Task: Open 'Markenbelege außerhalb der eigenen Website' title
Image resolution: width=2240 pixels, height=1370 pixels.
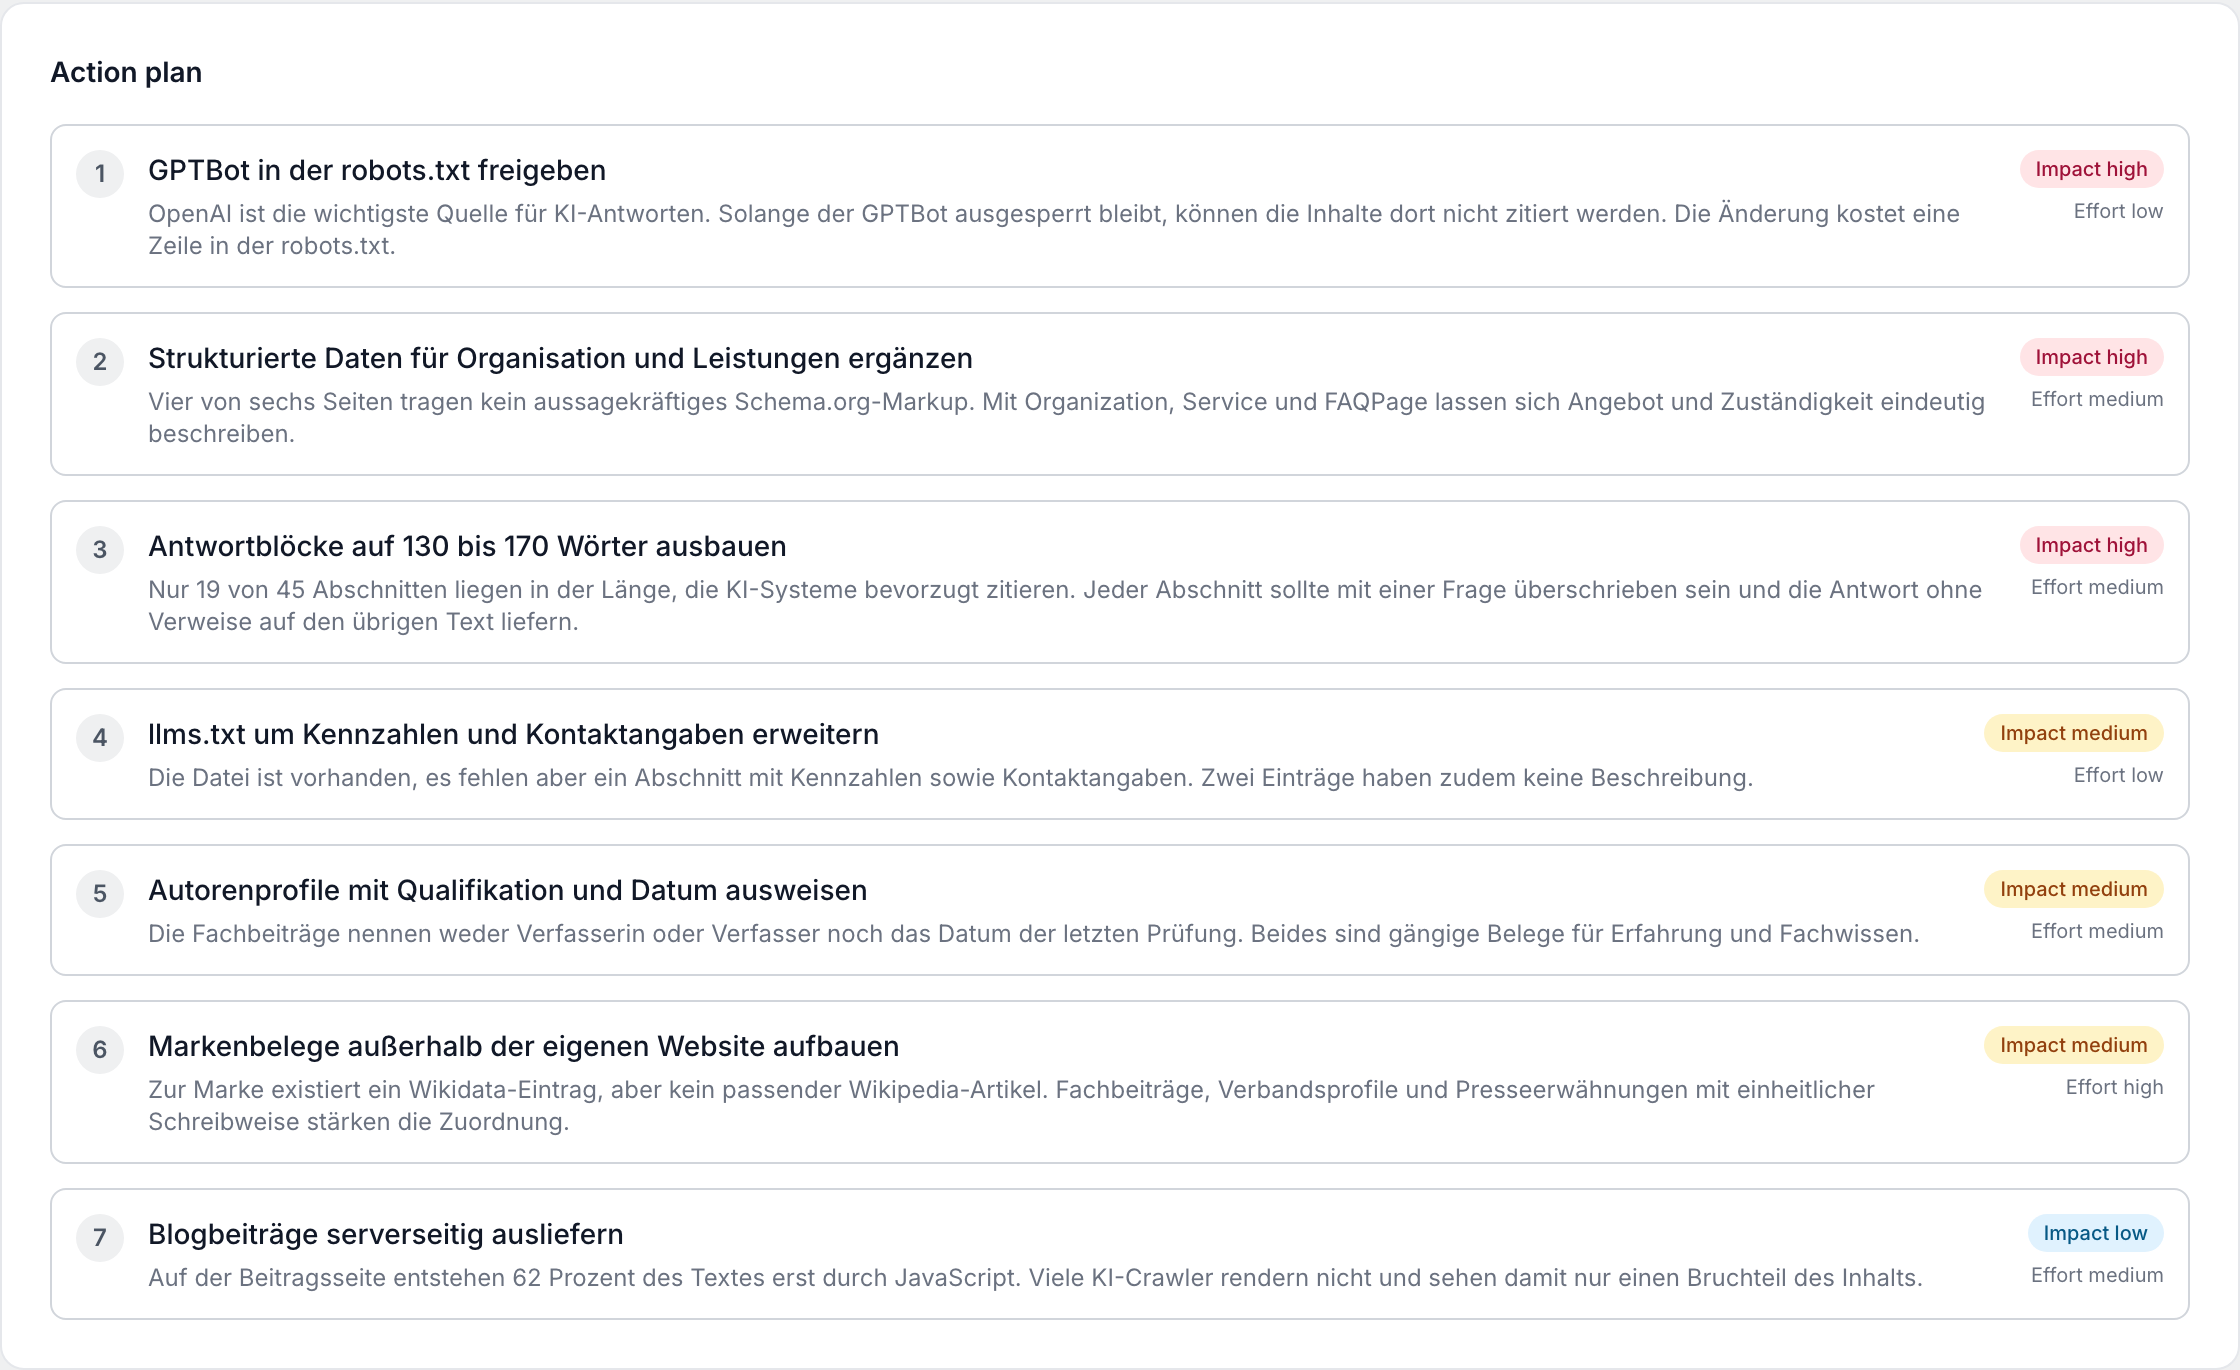Action: [523, 1046]
